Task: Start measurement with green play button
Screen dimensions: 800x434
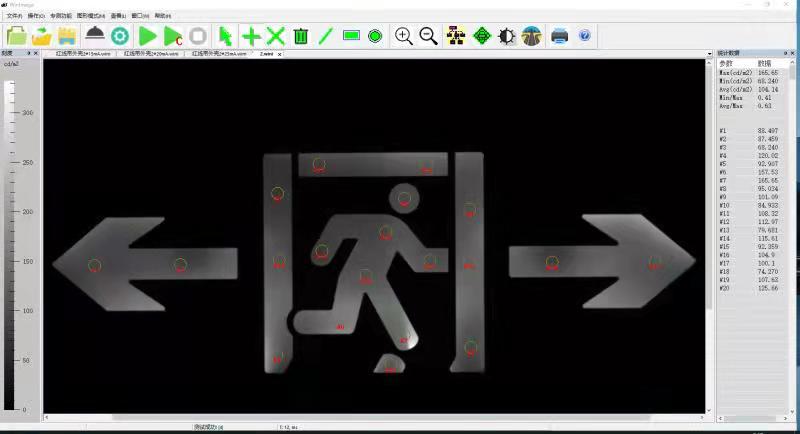Action: point(148,36)
